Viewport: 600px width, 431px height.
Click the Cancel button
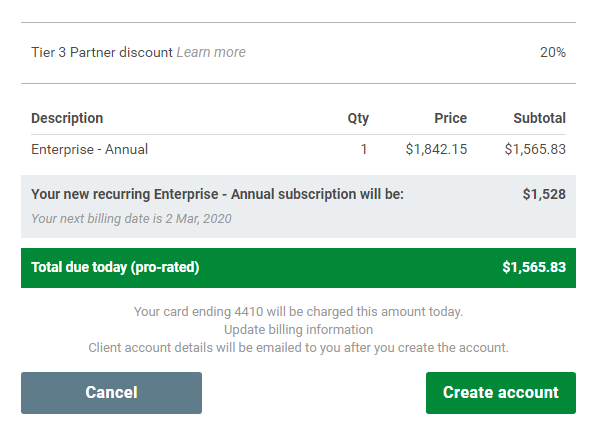coord(111,393)
